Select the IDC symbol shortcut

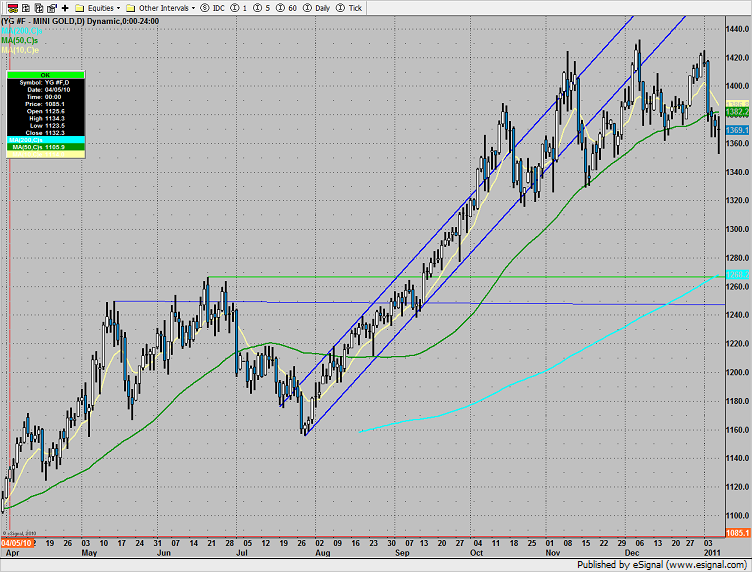tap(216, 7)
